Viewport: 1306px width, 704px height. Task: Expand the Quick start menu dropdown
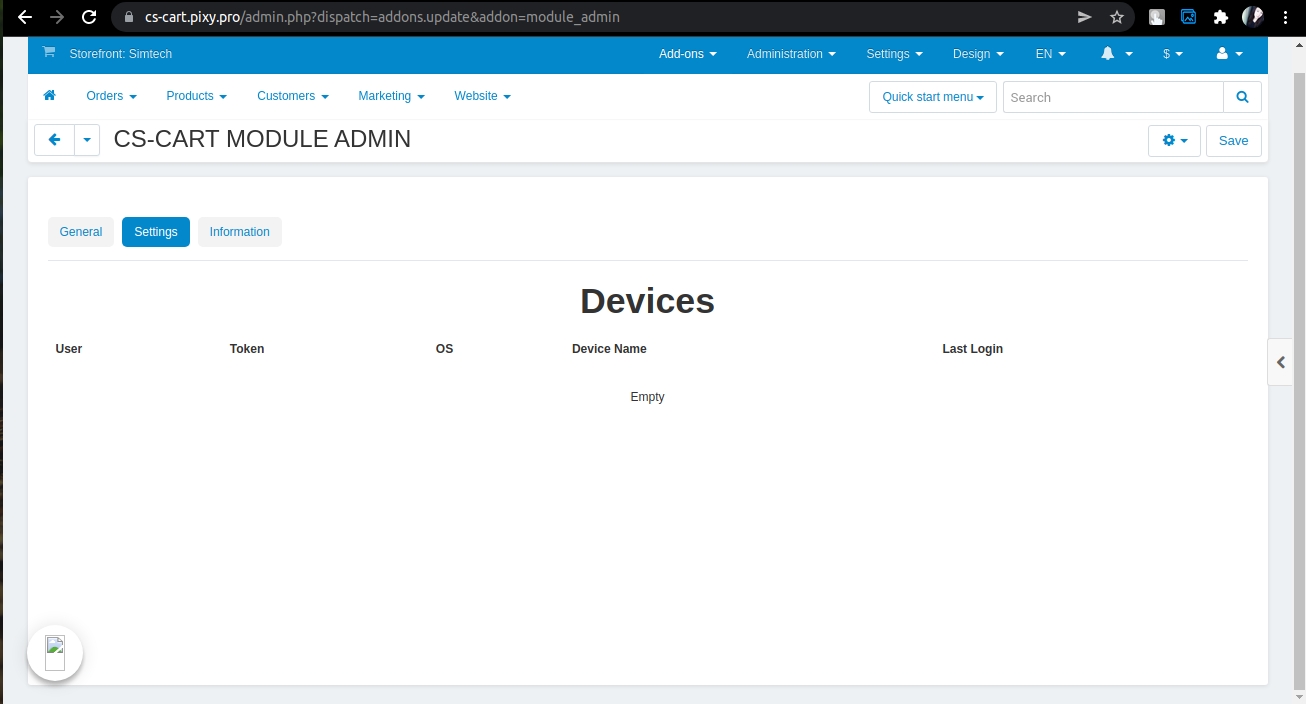click(932, 97)
